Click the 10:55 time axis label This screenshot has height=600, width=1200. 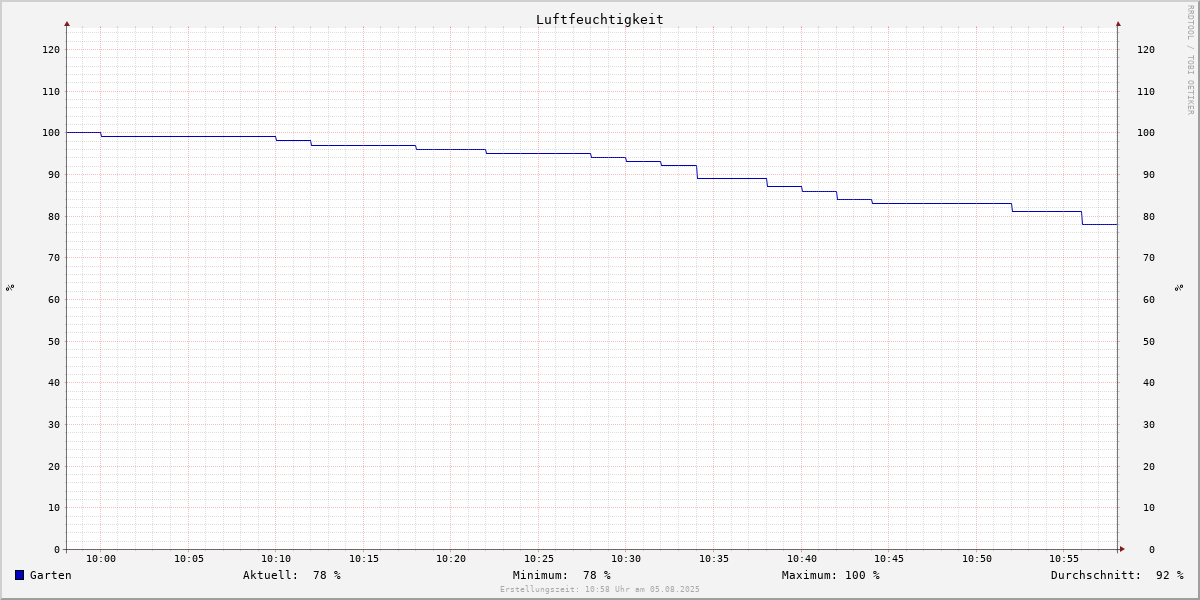[x=1064, y=559]
